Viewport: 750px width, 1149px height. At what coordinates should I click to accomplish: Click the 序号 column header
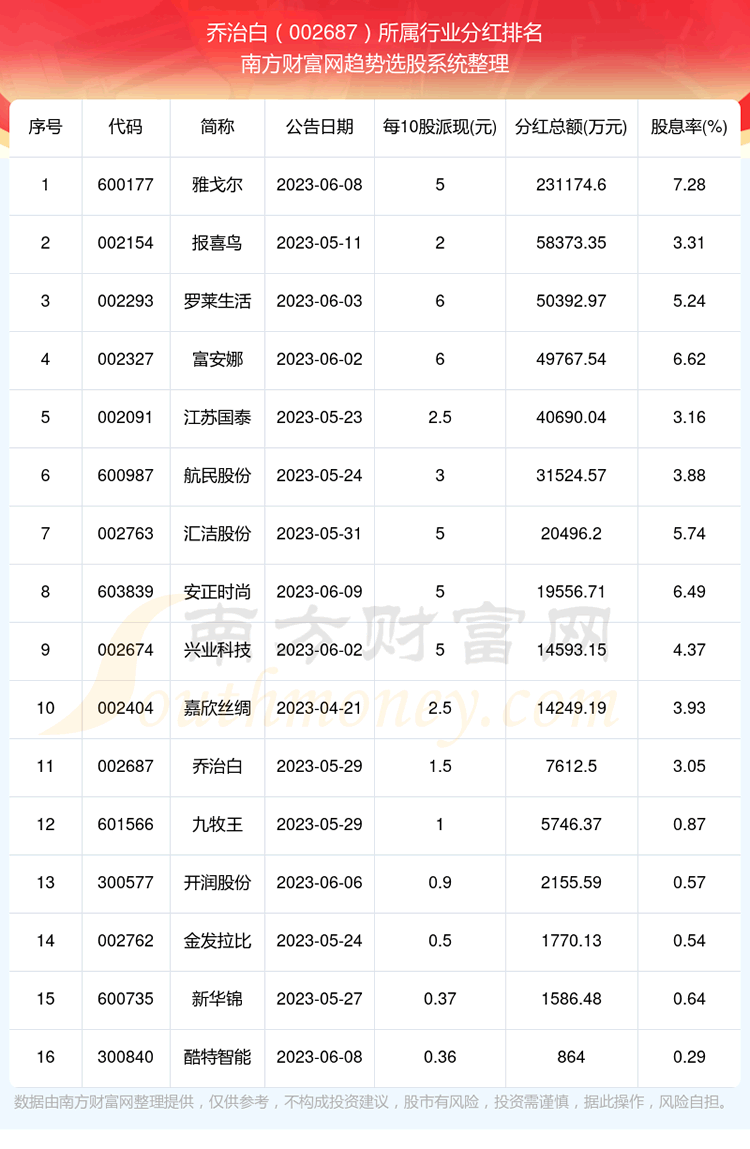pyautogui.click(x=45, y=127)
